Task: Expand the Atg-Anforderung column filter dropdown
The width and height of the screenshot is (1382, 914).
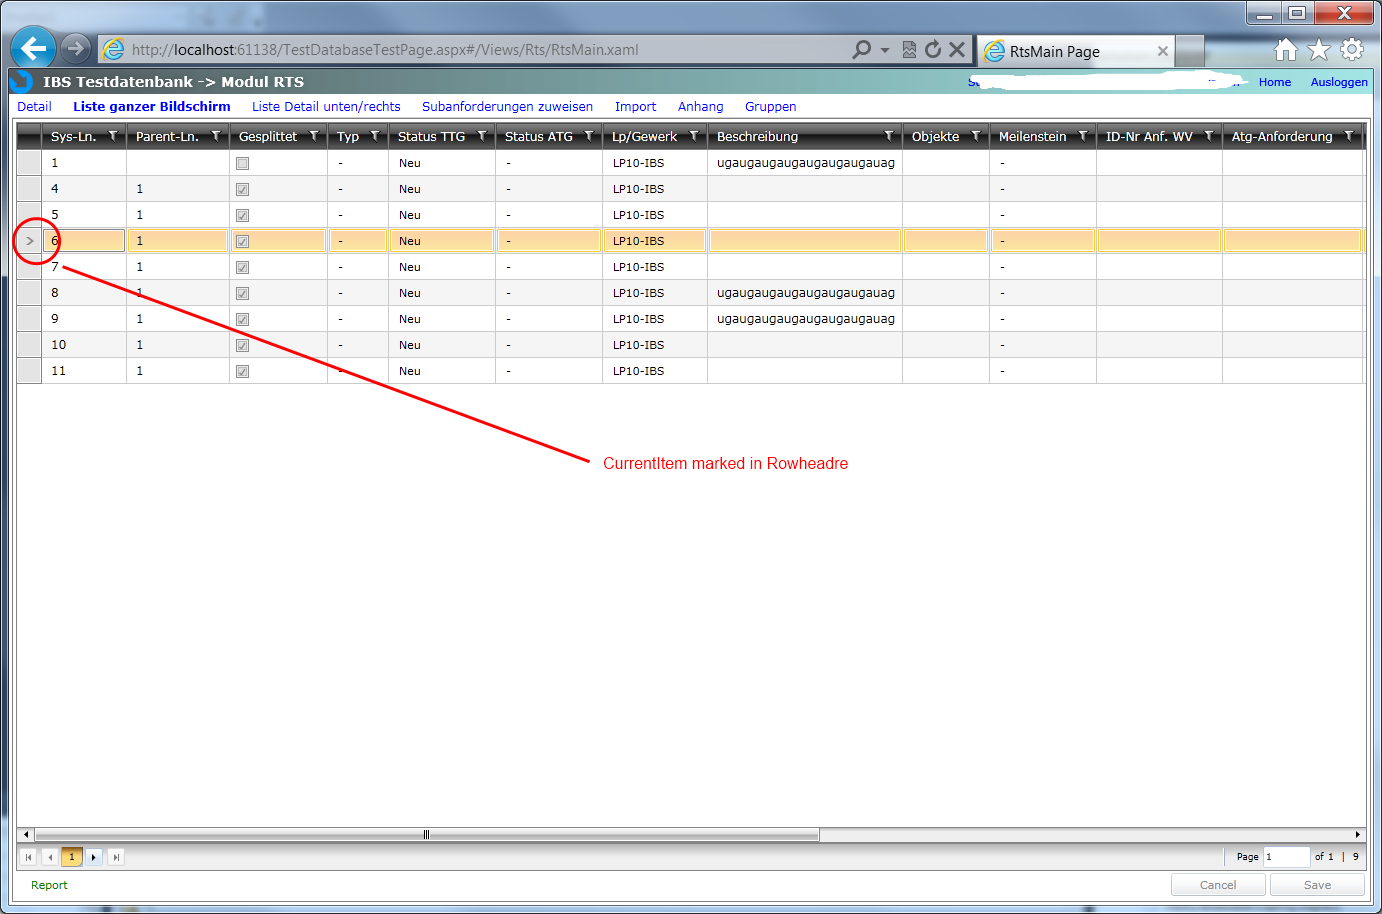Action: point(1349,136)
